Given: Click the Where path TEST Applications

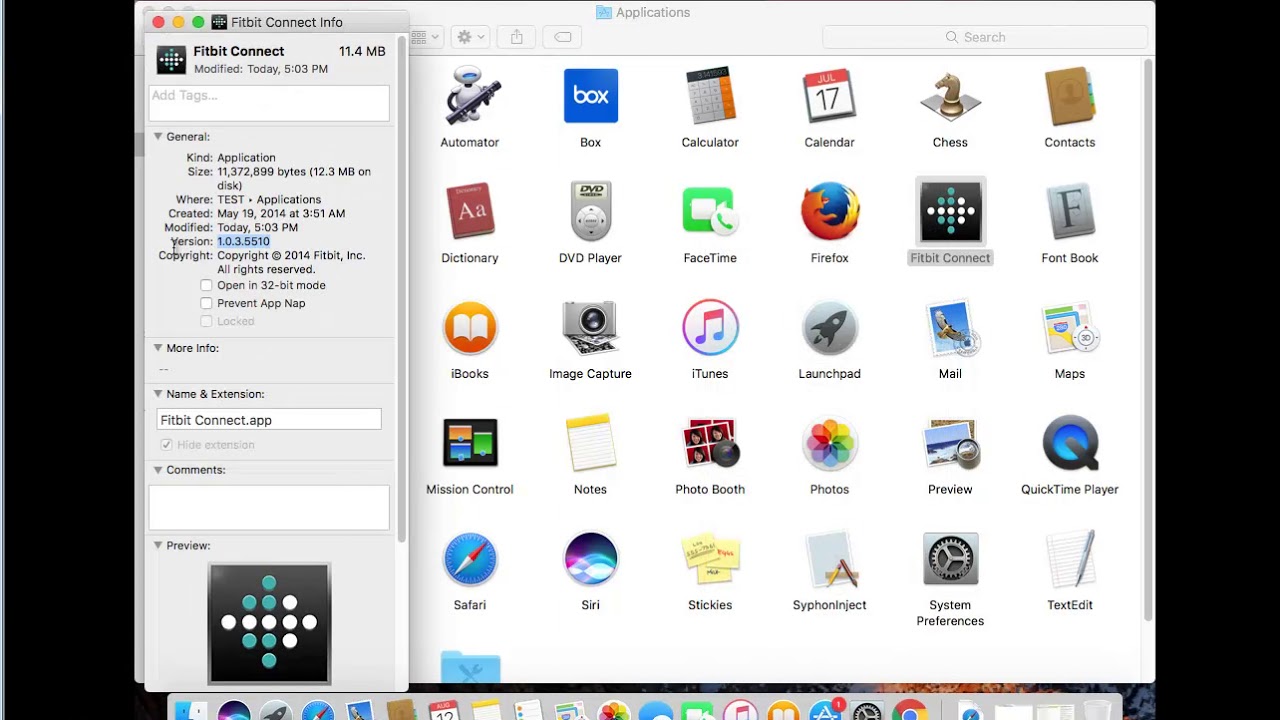Looking at the screenshot, I should click(x=269, y=199).
